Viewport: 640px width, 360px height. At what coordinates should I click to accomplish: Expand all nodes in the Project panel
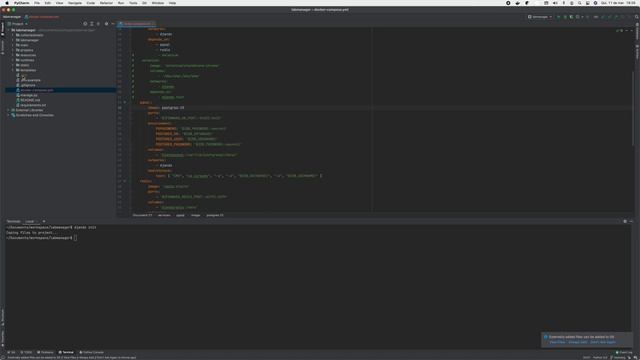91,24
